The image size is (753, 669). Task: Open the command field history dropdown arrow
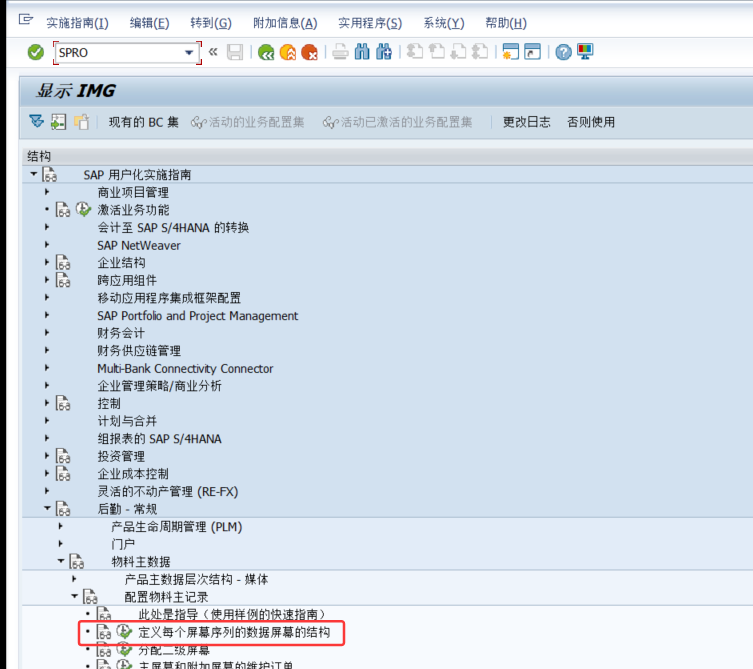tap(189, 52)
